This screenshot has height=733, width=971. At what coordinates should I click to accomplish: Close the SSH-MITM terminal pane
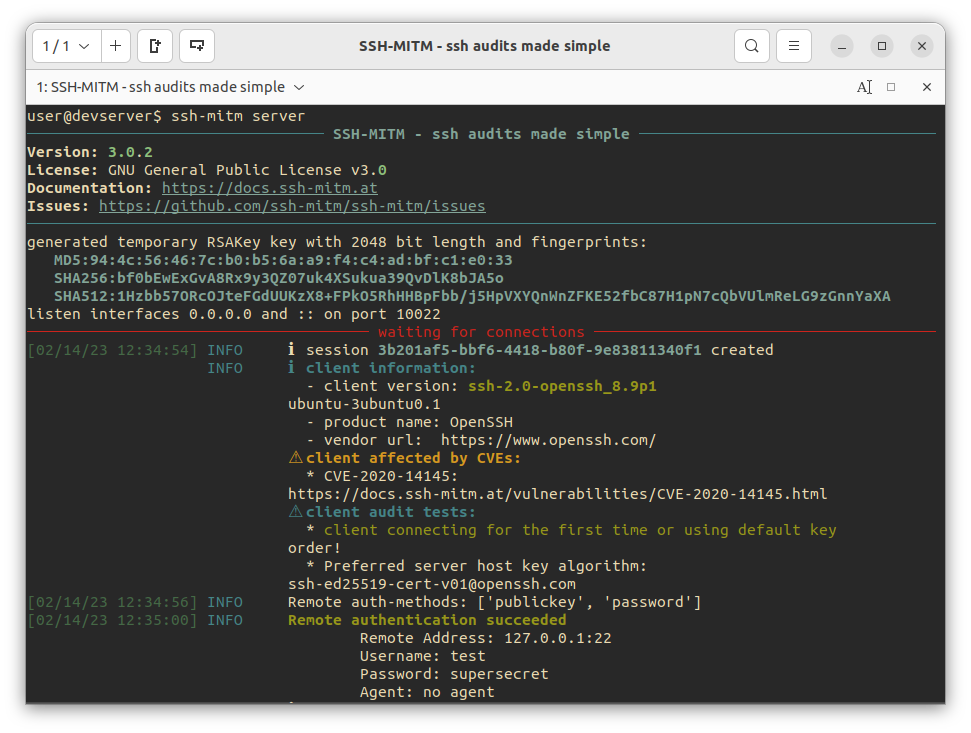coord(926,87)
